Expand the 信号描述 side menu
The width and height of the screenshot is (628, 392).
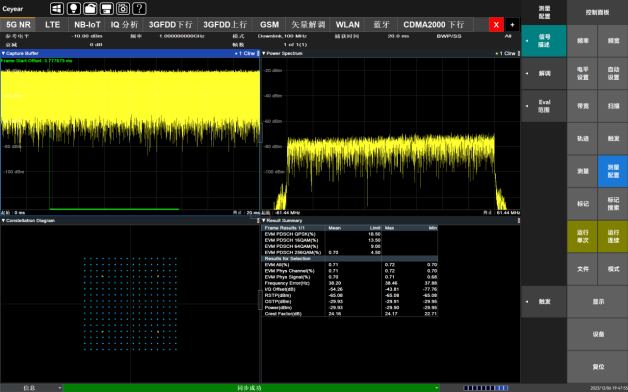click(x=543, y=41)
